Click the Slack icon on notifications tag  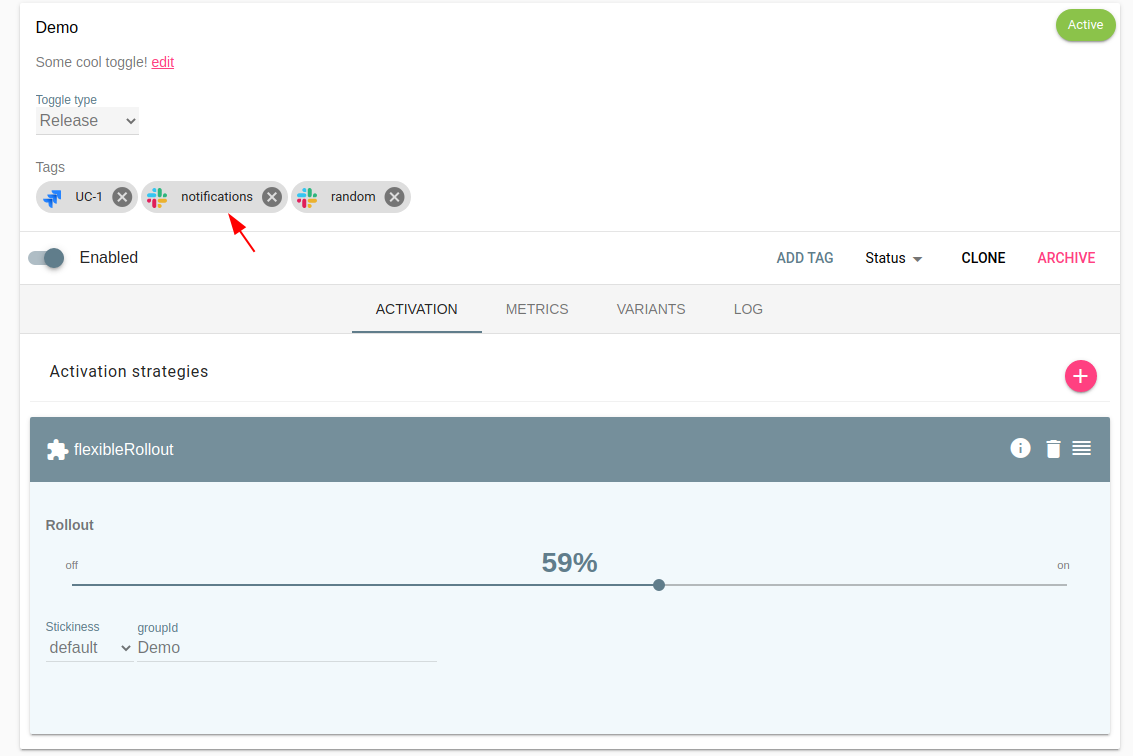click(157, 197)
